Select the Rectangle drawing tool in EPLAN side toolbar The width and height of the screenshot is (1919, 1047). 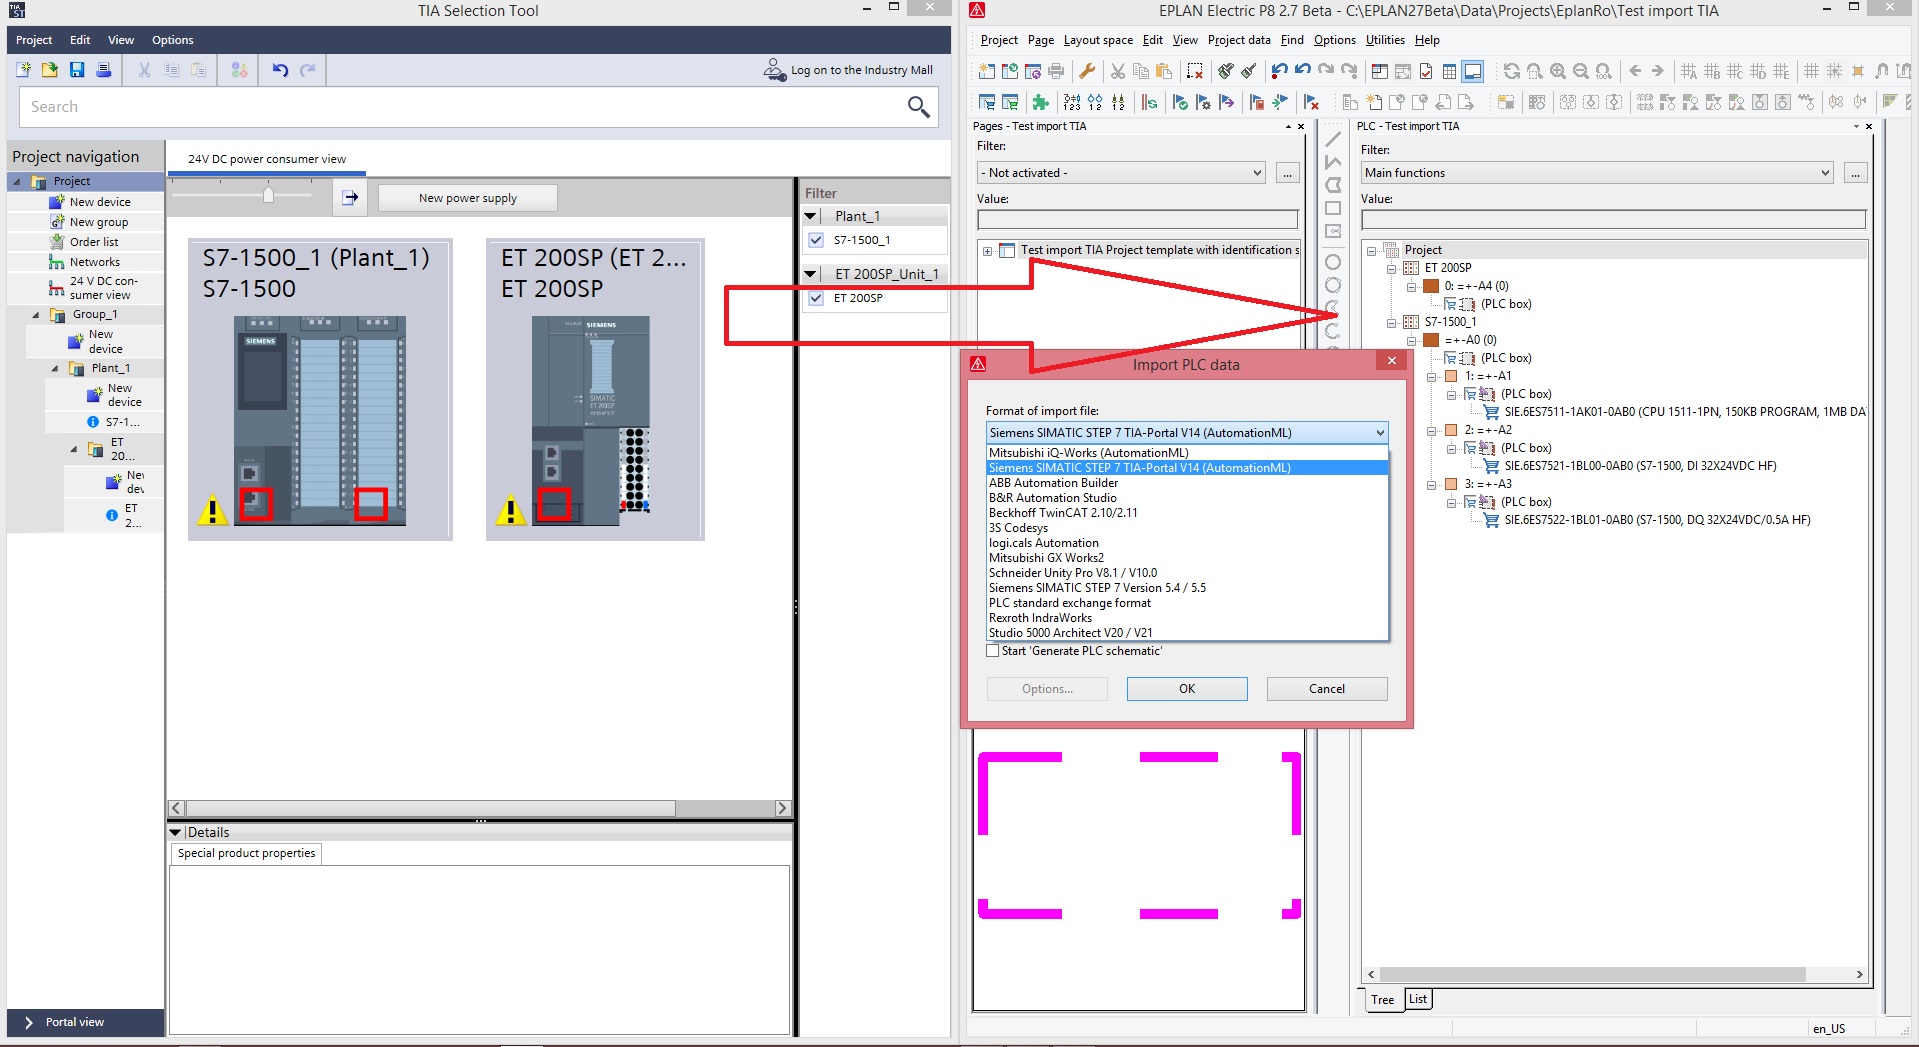point(1333,208)
